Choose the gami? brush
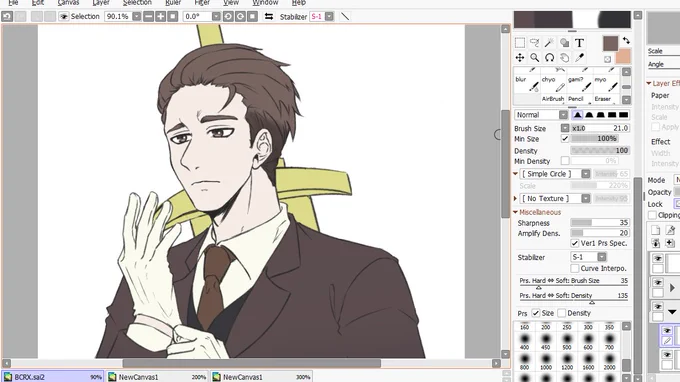The image size is (680, 382). tap(580, 83)
